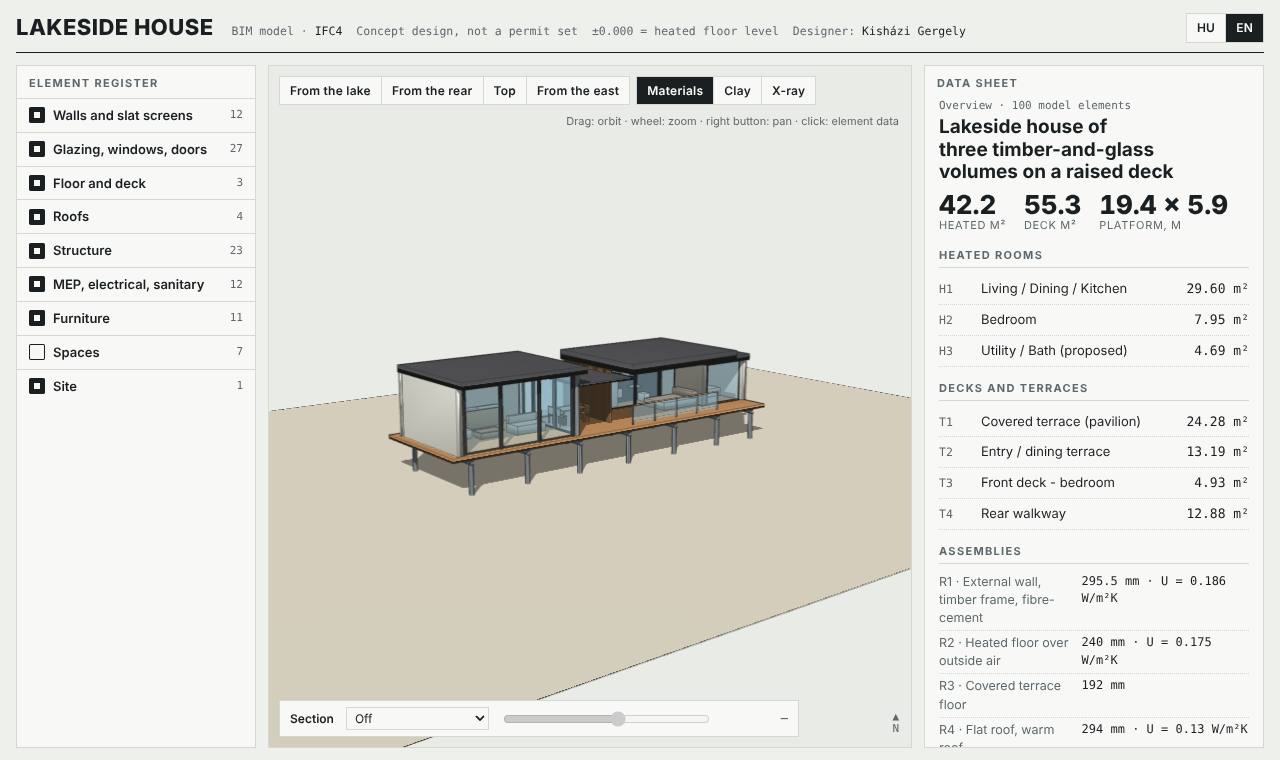Click the Glazing, windows, doors label

[130, 149]
